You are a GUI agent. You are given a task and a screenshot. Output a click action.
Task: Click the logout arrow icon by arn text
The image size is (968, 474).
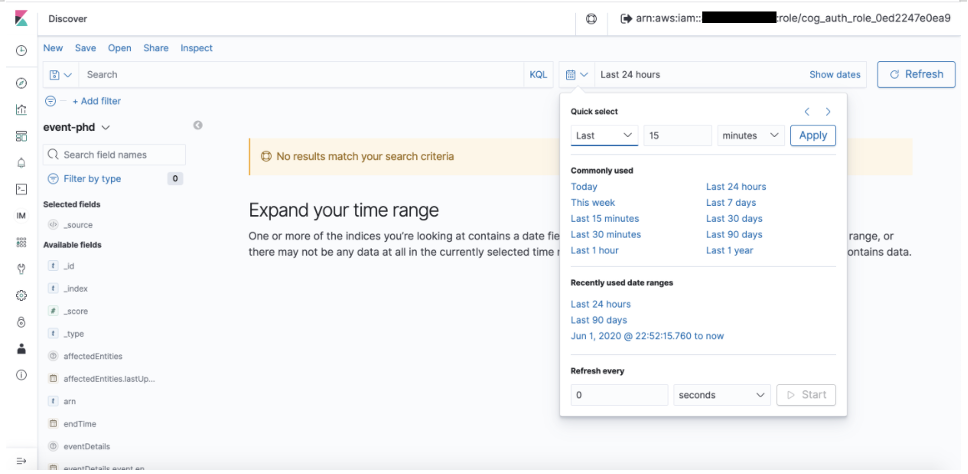pos(626,19)
